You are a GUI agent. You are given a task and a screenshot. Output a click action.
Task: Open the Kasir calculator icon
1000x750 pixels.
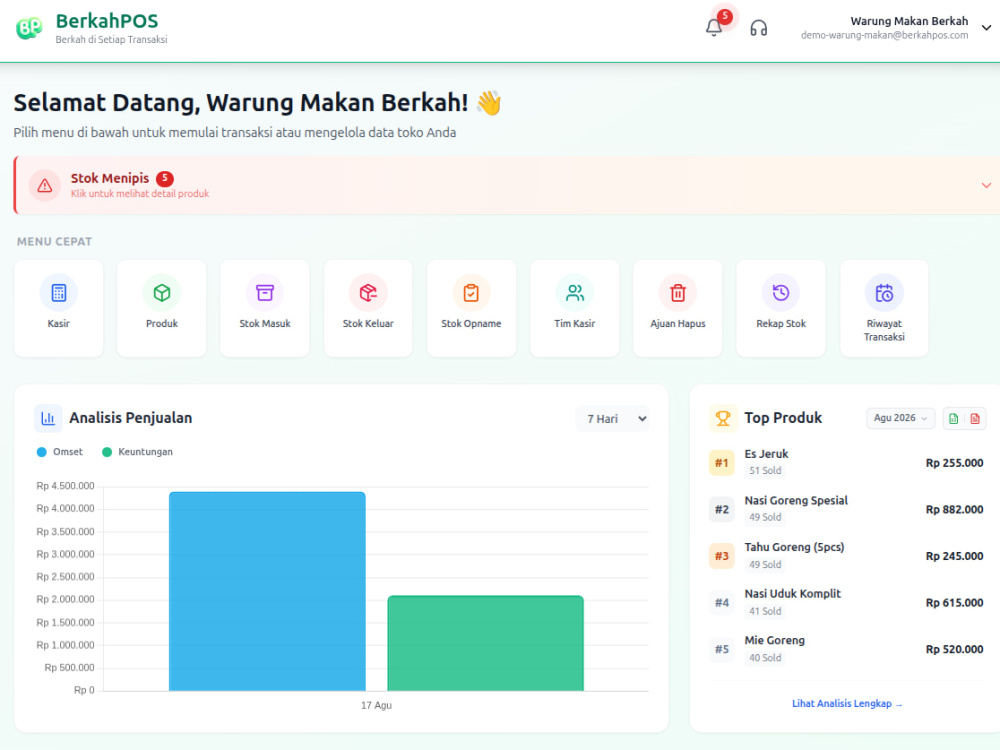point(59,293)
